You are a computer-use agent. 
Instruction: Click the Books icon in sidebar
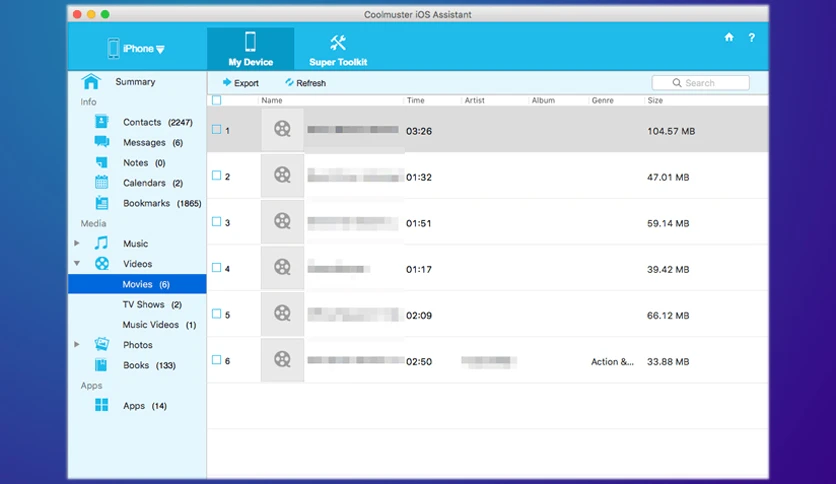click(x=101, y=365)
